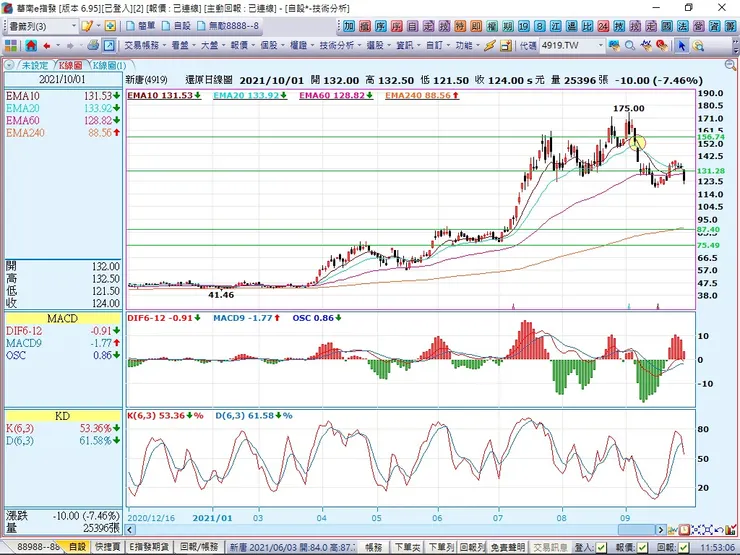Click the yellow plus add-bookmark icon
740x555 pixels.
110,26
